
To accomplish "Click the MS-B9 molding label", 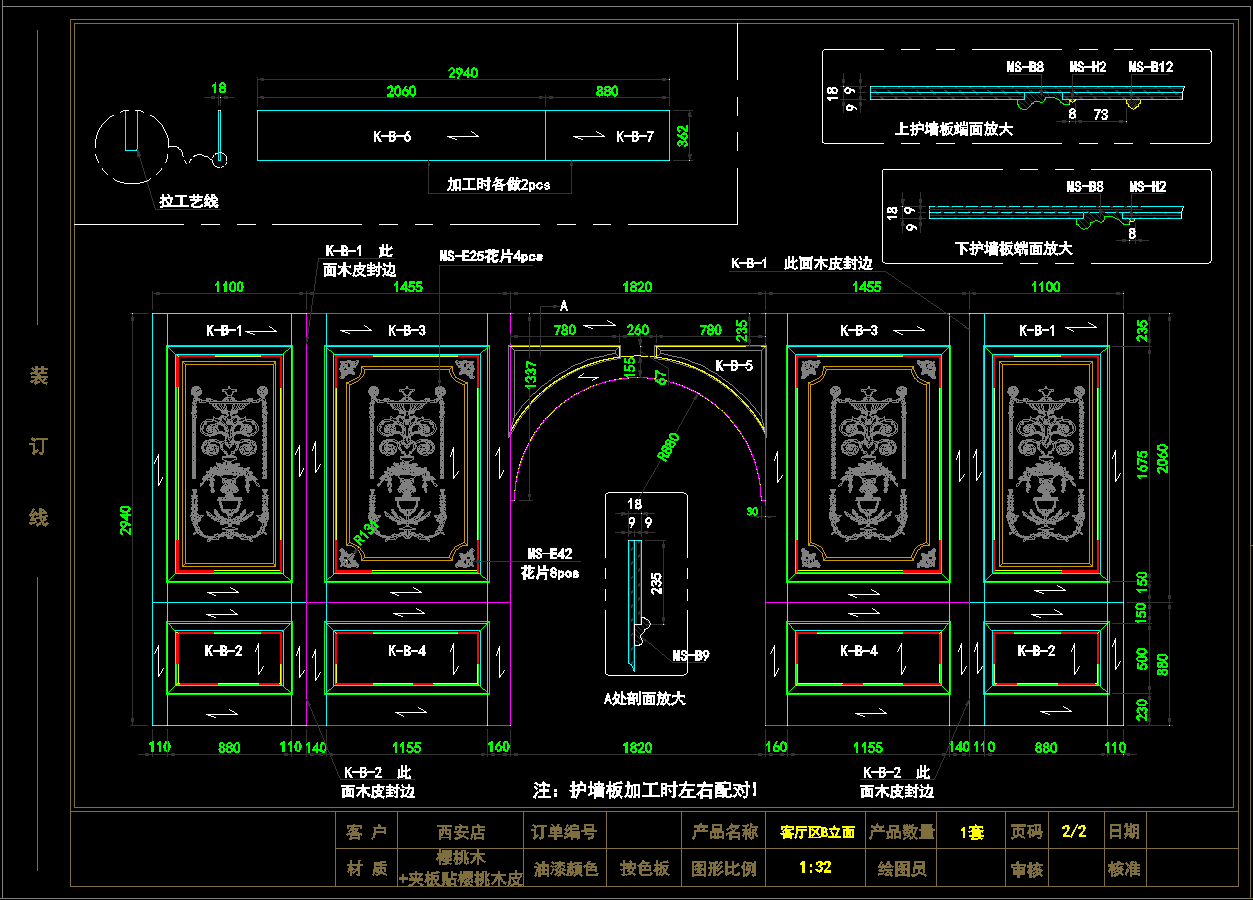I will tap(690, 656).
